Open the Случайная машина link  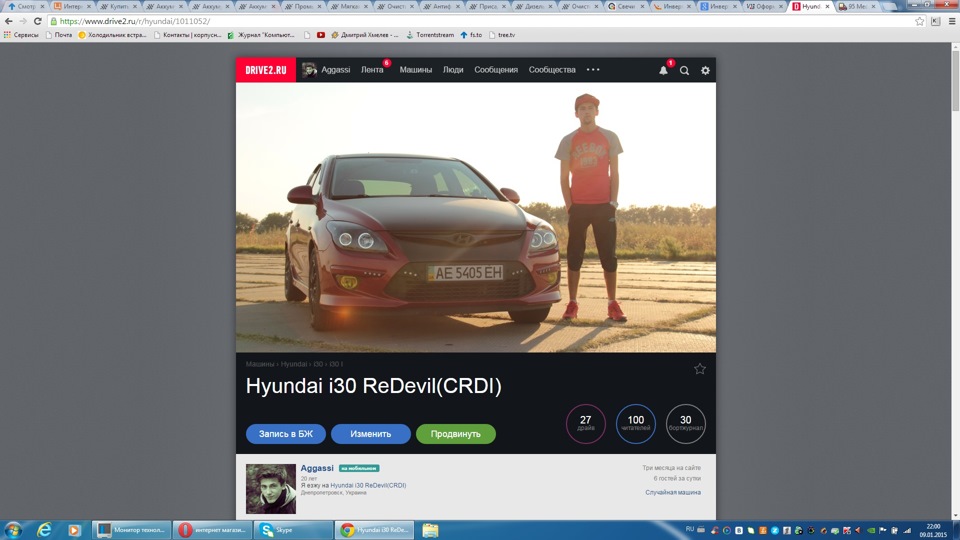click(673, 492)
